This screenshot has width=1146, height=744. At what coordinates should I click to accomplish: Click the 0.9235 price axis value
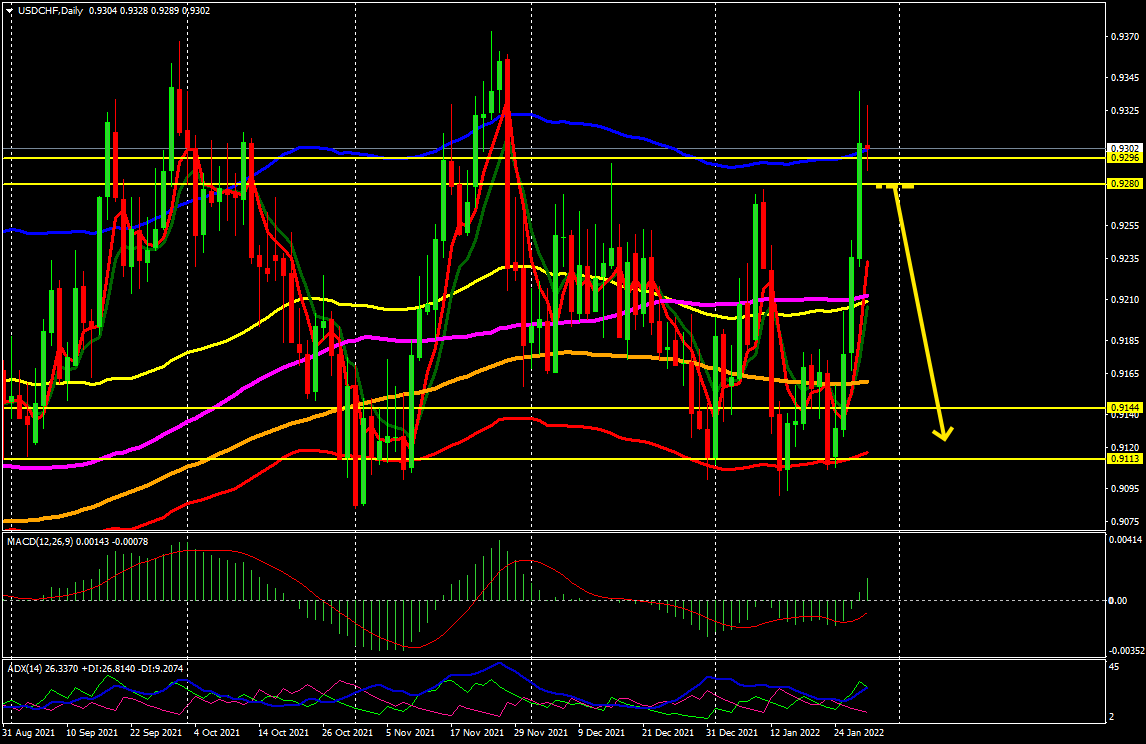[1125, 259]
